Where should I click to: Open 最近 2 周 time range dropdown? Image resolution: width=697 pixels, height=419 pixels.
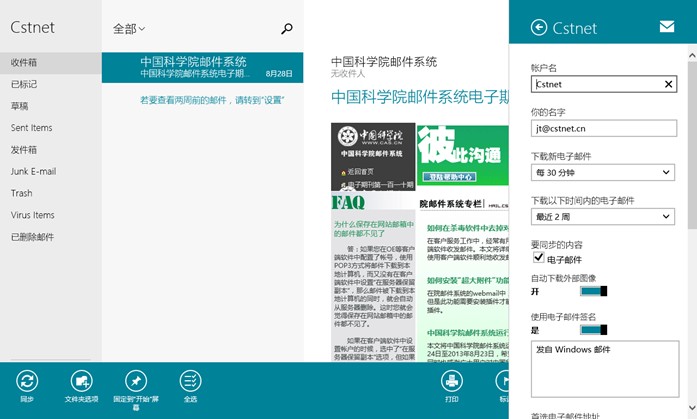(x=603, y=216)
